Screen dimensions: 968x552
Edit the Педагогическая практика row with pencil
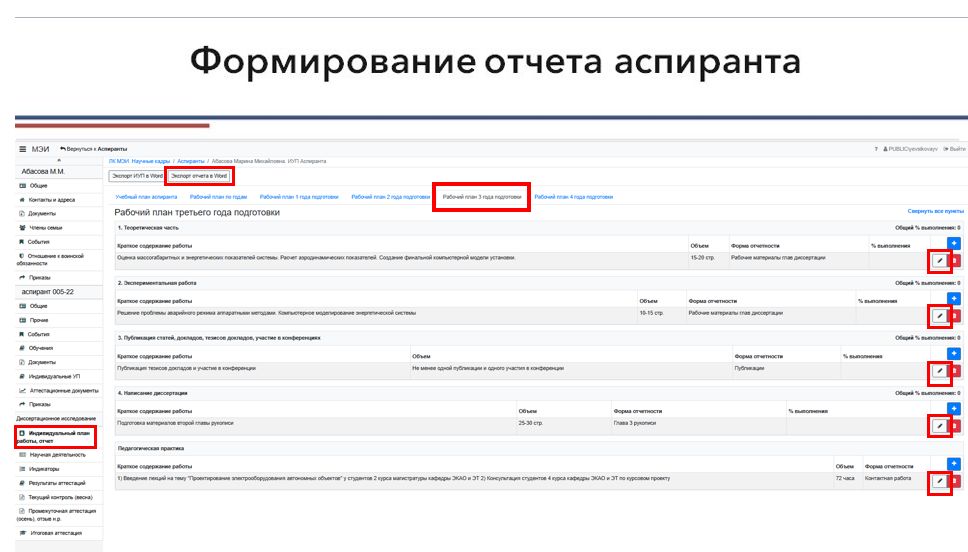939,481
